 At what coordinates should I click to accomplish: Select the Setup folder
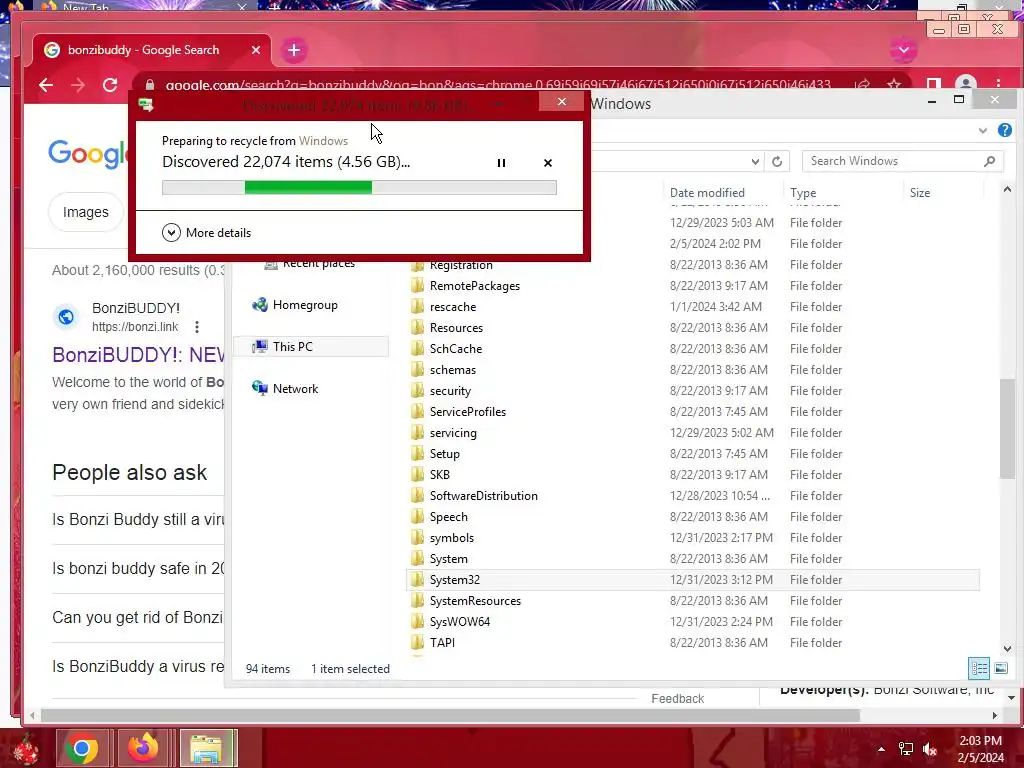click(692, 453)
